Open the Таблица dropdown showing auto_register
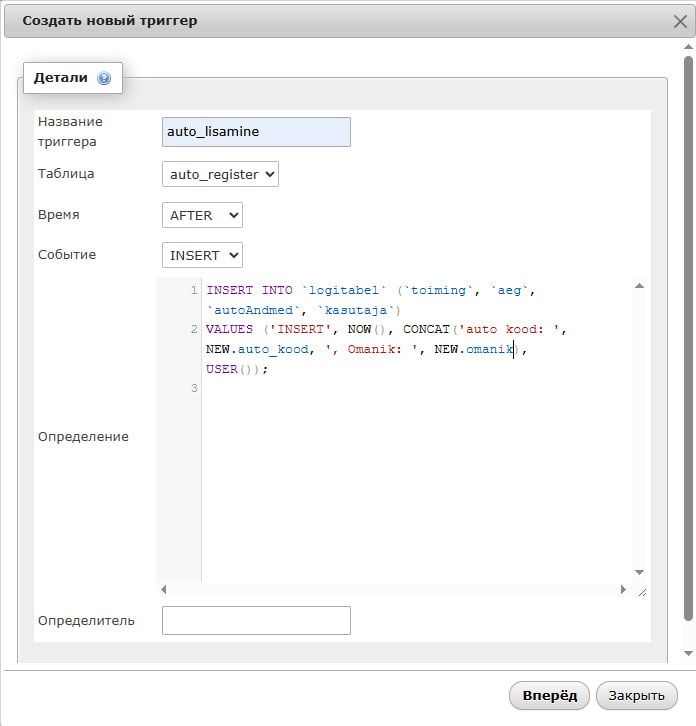Screen dimensions: 696x726 pos(220,174)
